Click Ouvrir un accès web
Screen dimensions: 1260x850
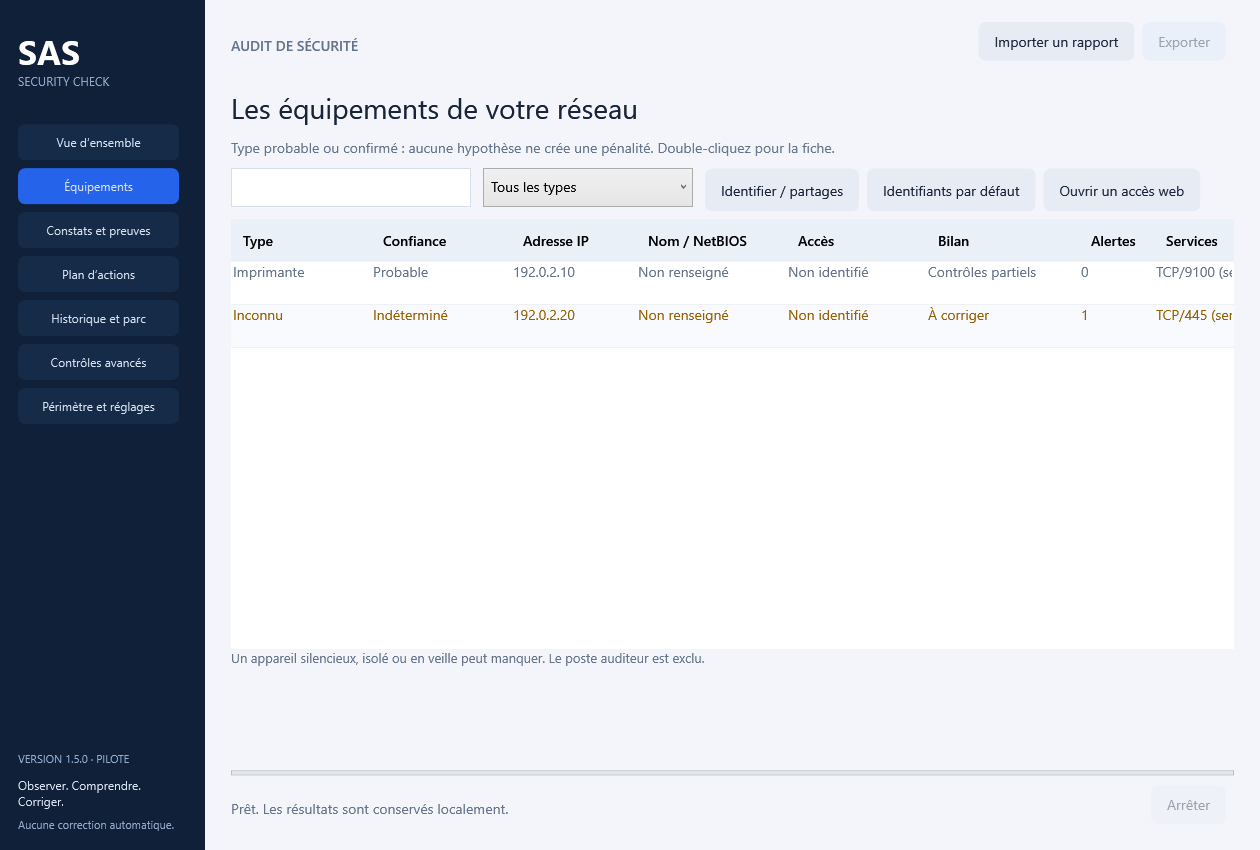[1122, 190]
